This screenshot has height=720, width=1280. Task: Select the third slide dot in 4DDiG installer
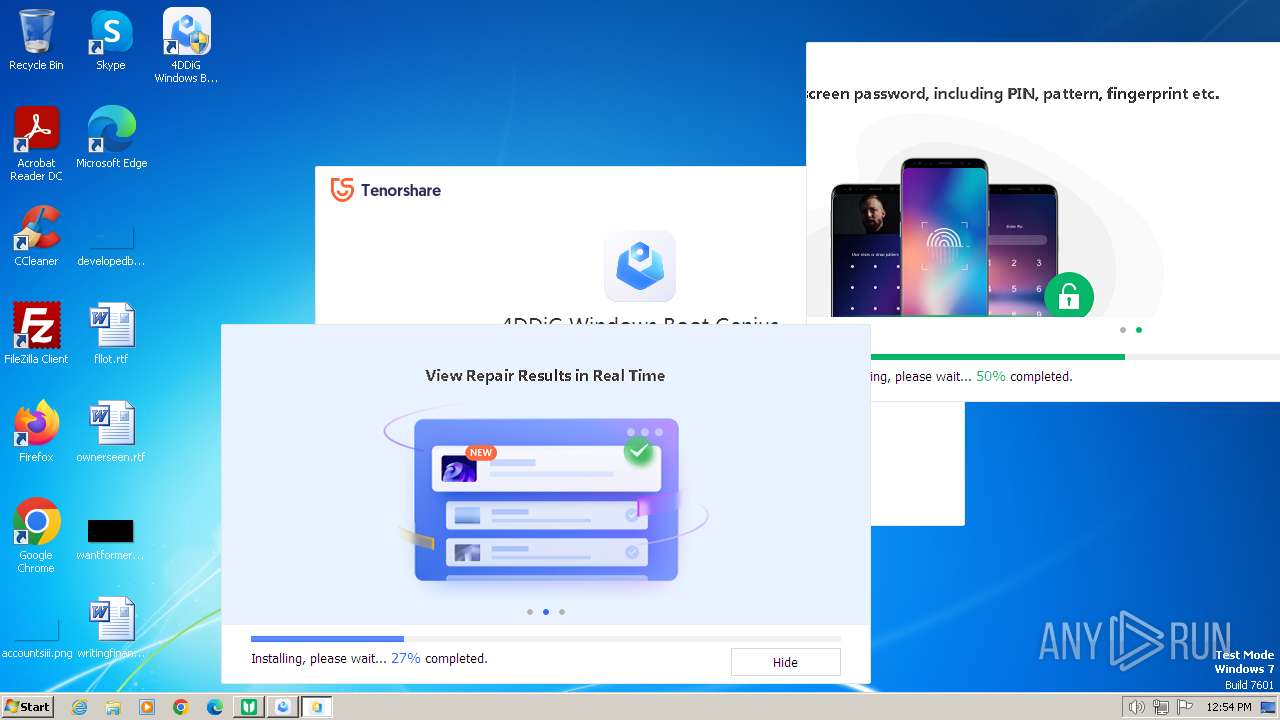(562, 612)
